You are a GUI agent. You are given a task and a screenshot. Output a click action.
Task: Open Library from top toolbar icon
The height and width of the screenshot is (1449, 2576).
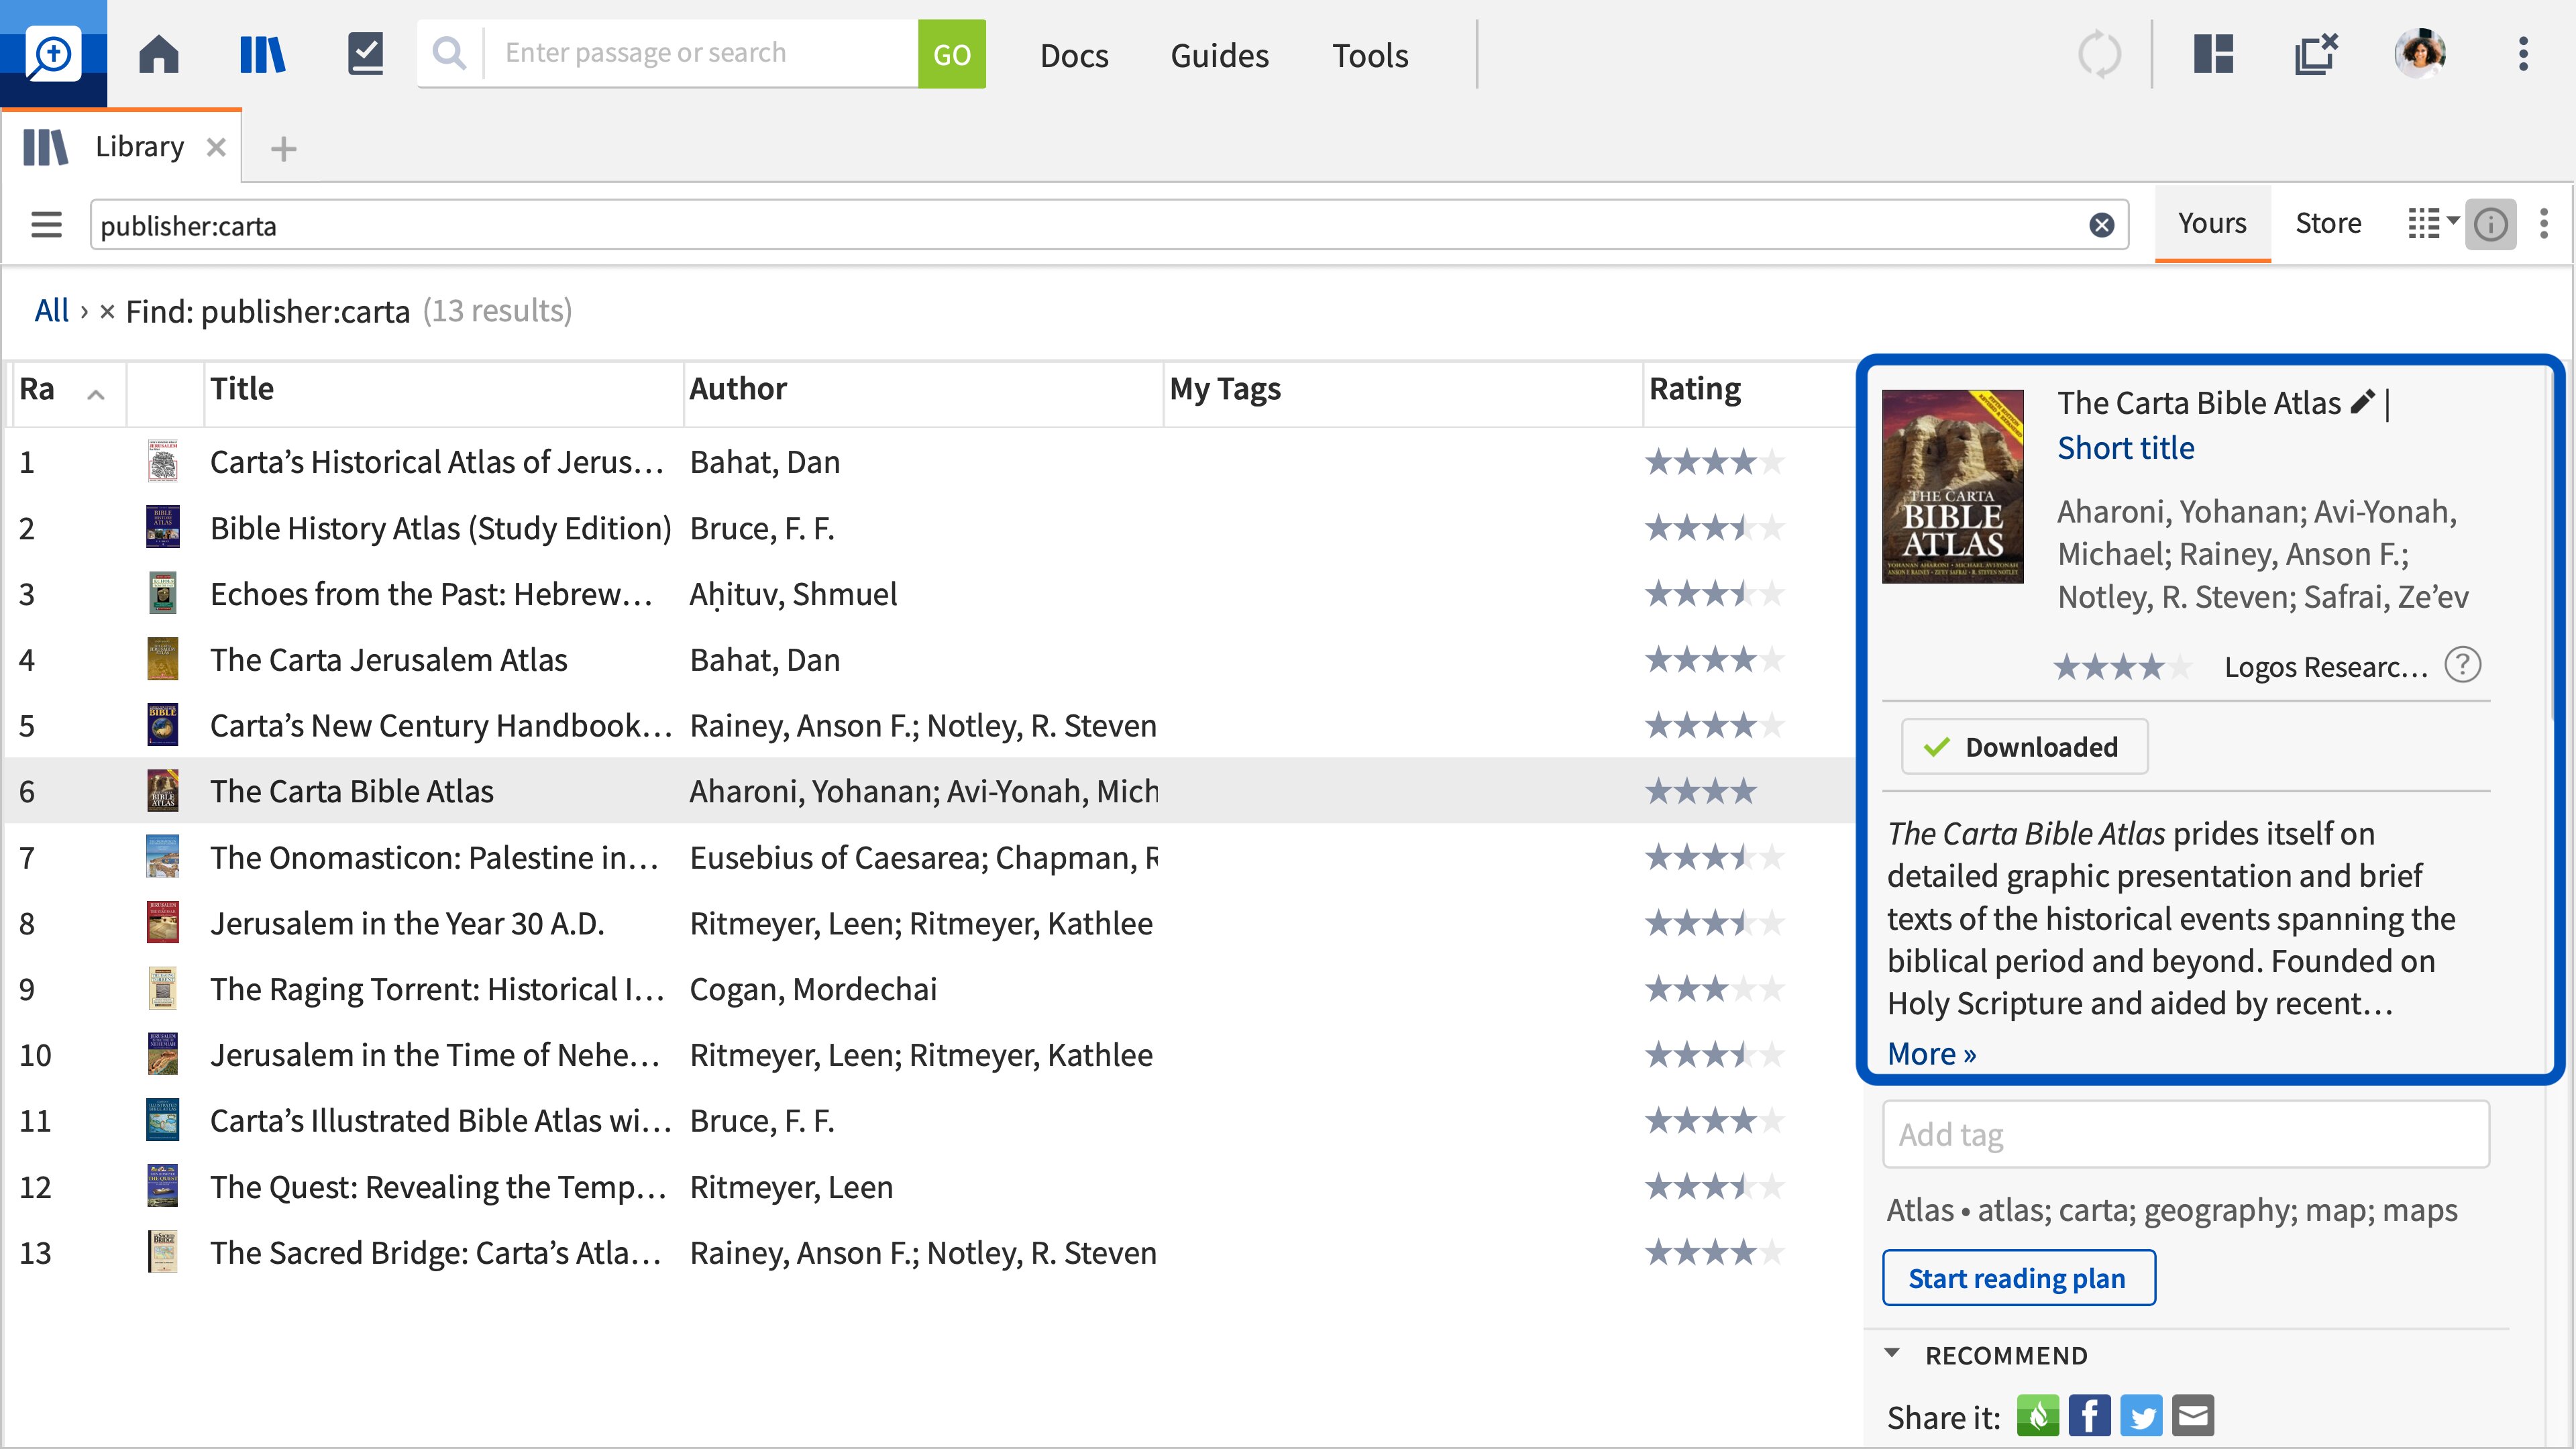(x=263, y=54)
